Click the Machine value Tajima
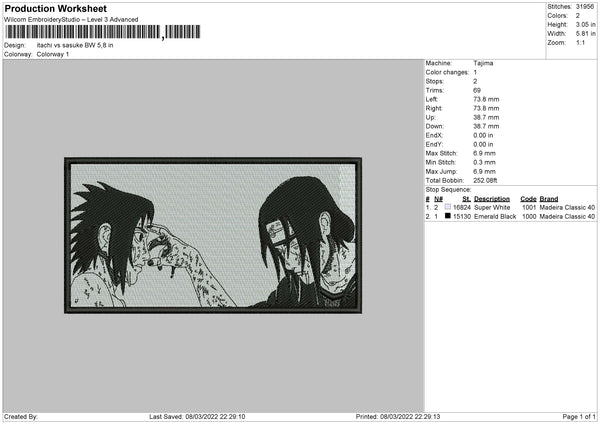The image size is (600, 424). (x=483, y=63)
